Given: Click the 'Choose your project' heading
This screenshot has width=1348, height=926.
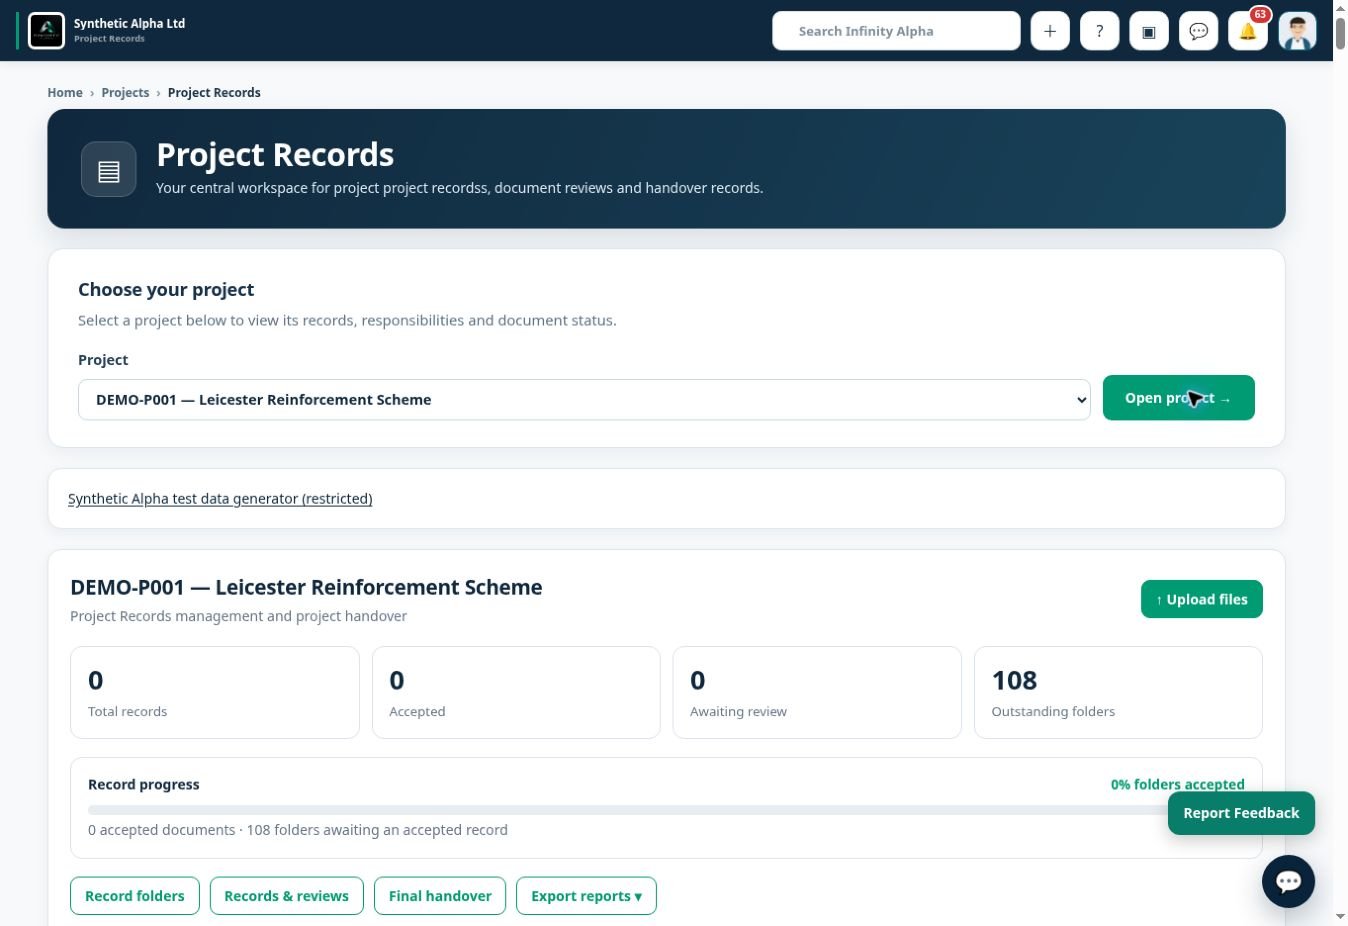Looking at the screenshot, I should (x=166, y=289).
